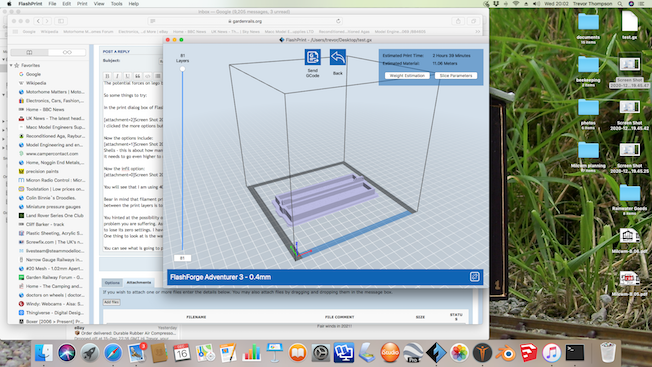The height and width of the screenshot is (367, 652).
Task: Click the Weight Estimation button
Action: click(x=407, y=76)
